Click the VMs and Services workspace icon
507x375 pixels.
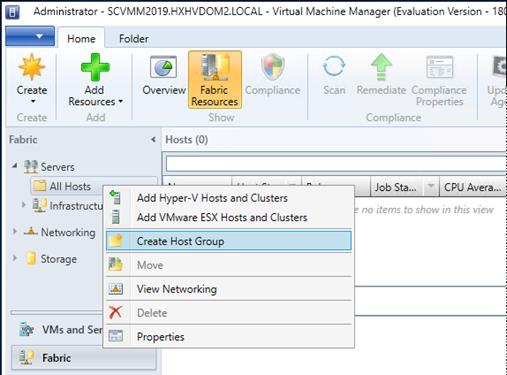(x=26, y=329)
